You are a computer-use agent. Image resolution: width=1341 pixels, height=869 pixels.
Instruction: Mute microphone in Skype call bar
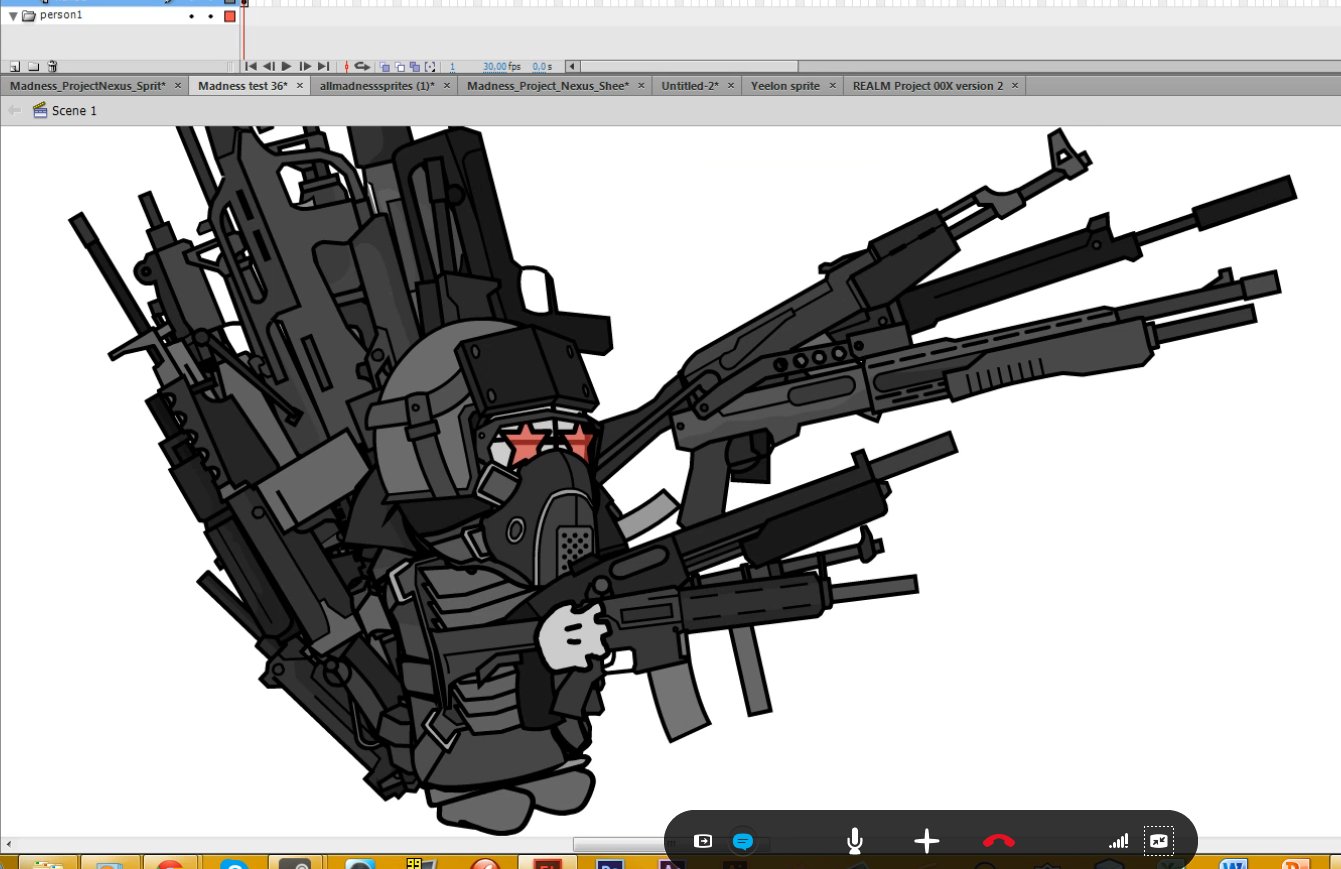coord(855,842)
